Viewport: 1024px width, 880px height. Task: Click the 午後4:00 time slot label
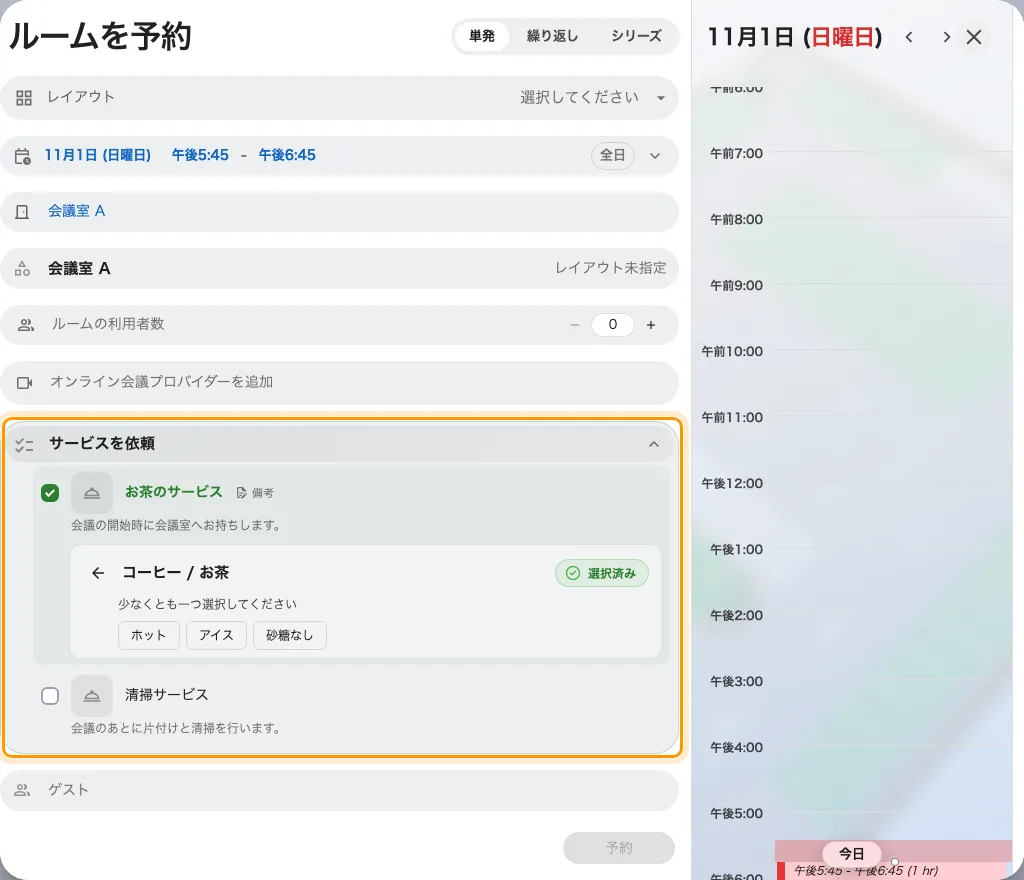click(x=737, y=747)
